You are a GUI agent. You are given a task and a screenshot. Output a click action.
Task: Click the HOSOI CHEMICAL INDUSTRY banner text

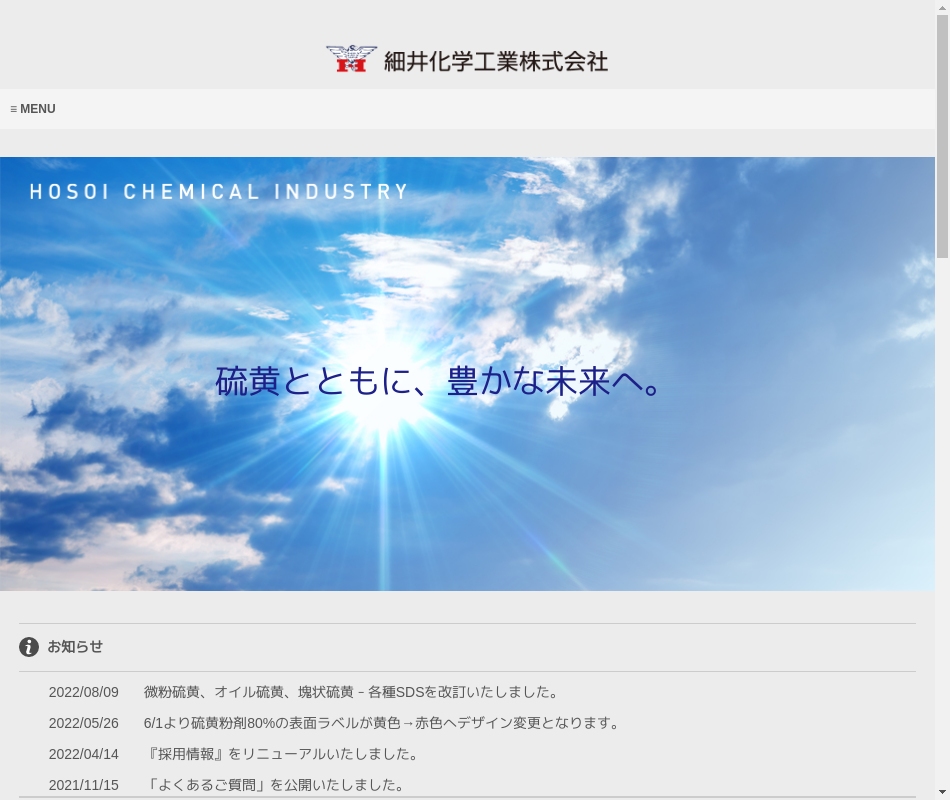pos(219,192)
